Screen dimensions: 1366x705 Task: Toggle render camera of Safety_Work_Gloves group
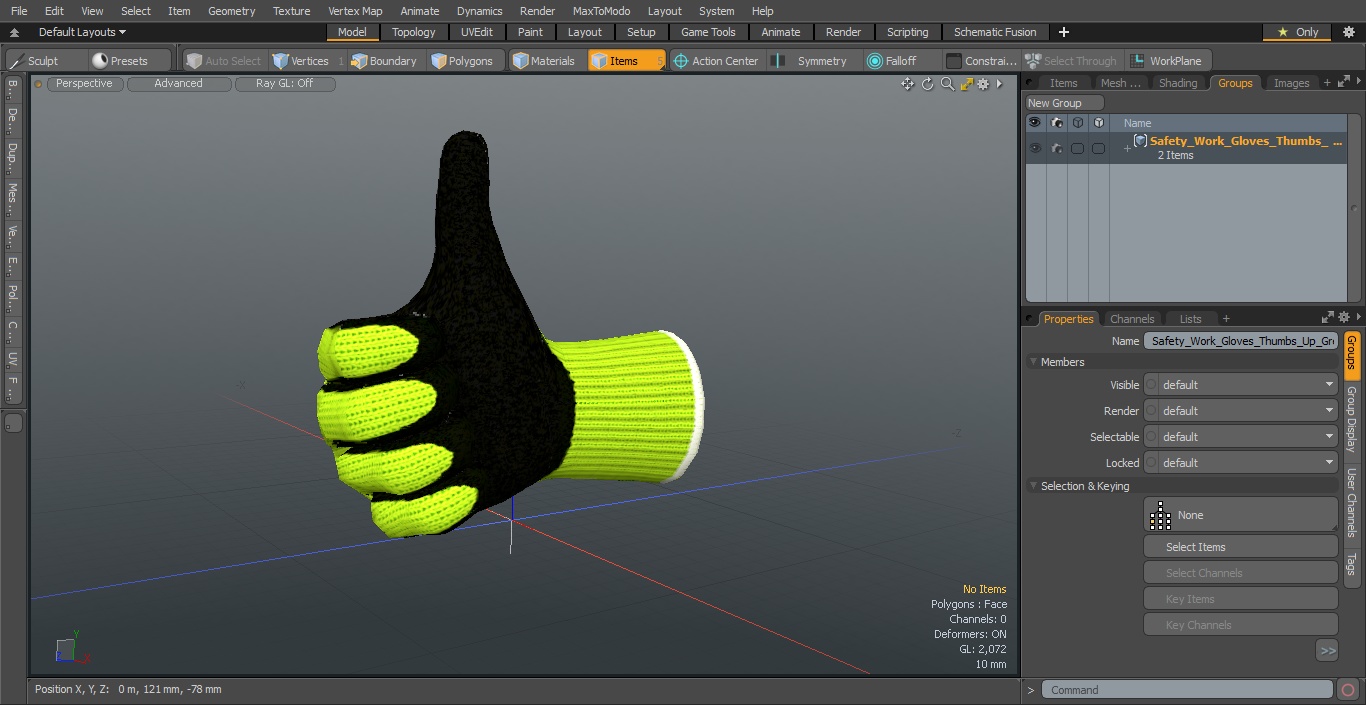point(1056,148)
